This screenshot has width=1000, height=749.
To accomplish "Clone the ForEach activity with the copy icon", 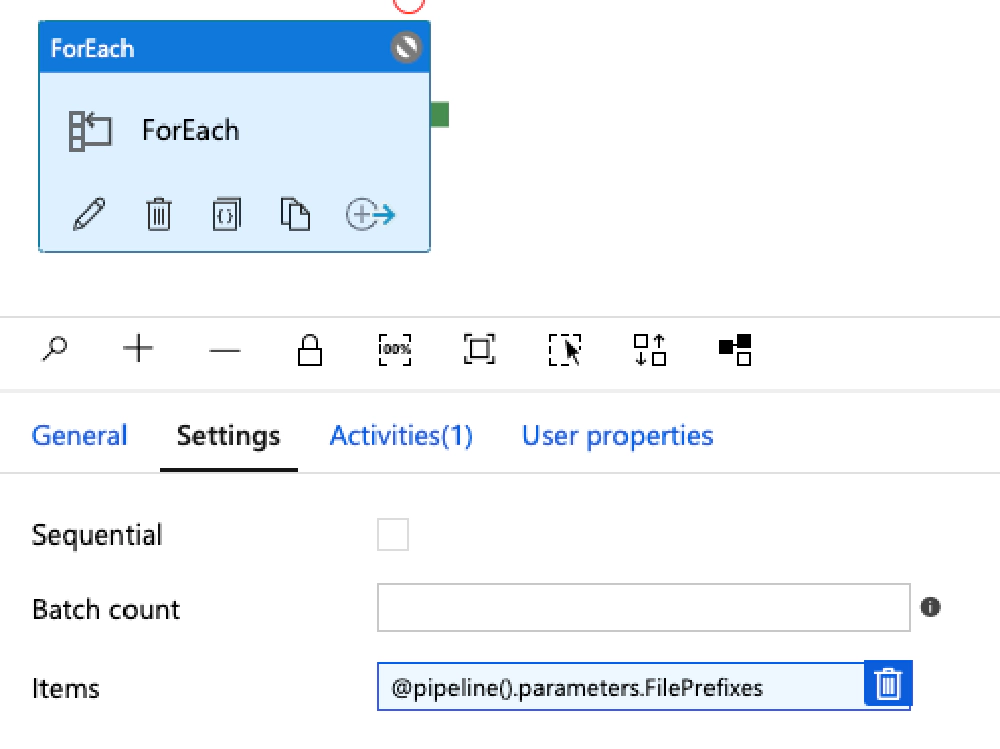I will tap(295, 213).
